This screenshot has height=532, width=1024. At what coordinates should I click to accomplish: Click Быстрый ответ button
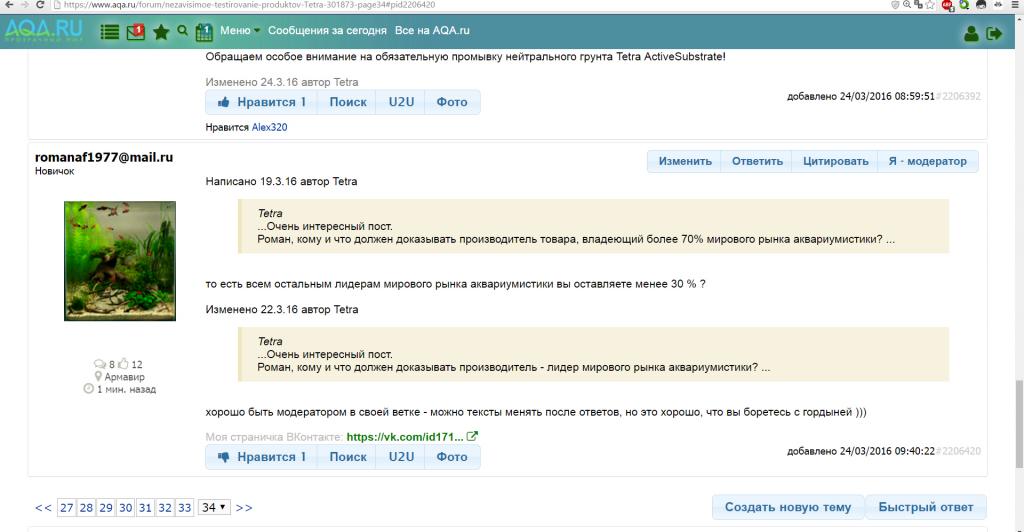(x=925, y=507)
